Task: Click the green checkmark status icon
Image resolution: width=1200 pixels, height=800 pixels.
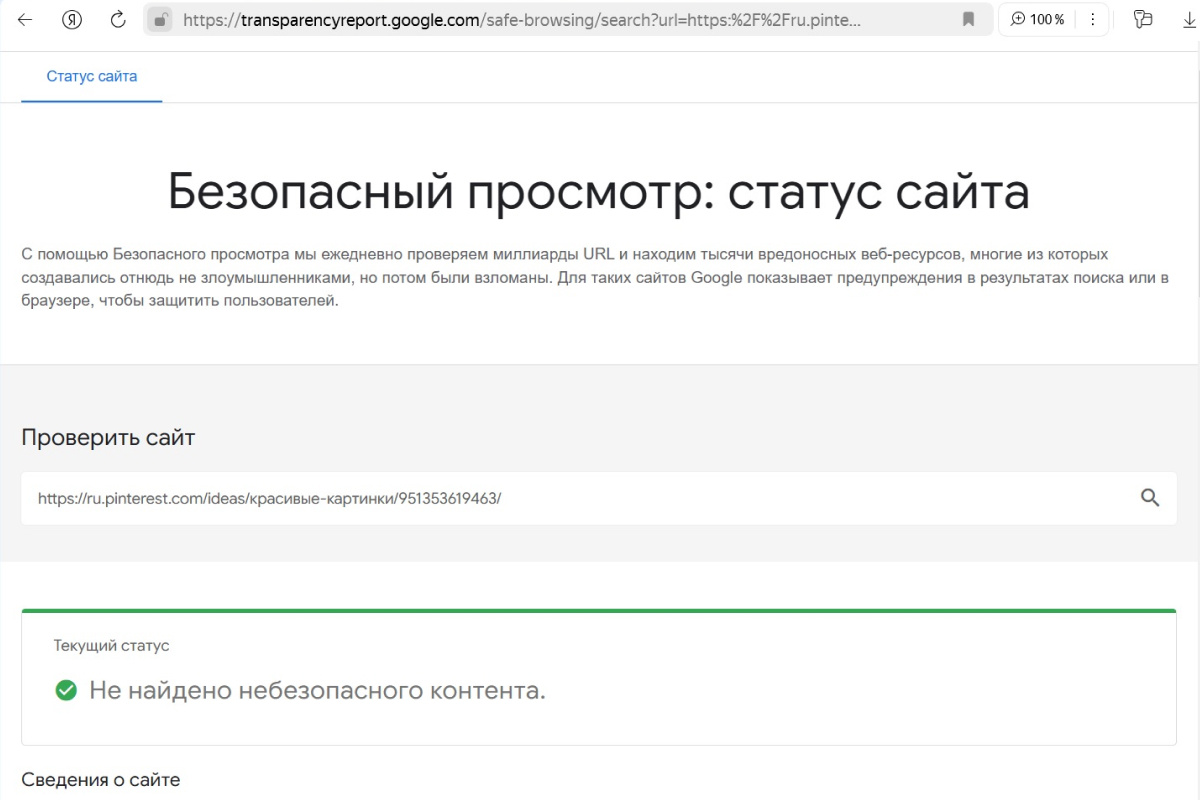Action: 66,690
